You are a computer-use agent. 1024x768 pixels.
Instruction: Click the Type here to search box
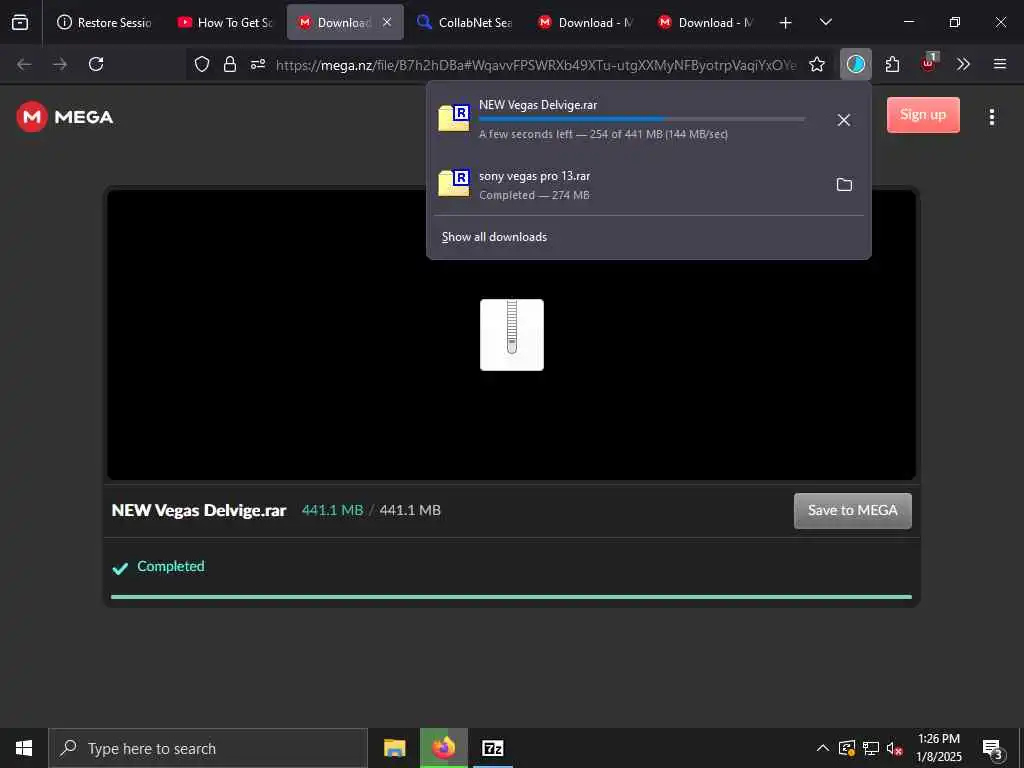click(208, 748)
